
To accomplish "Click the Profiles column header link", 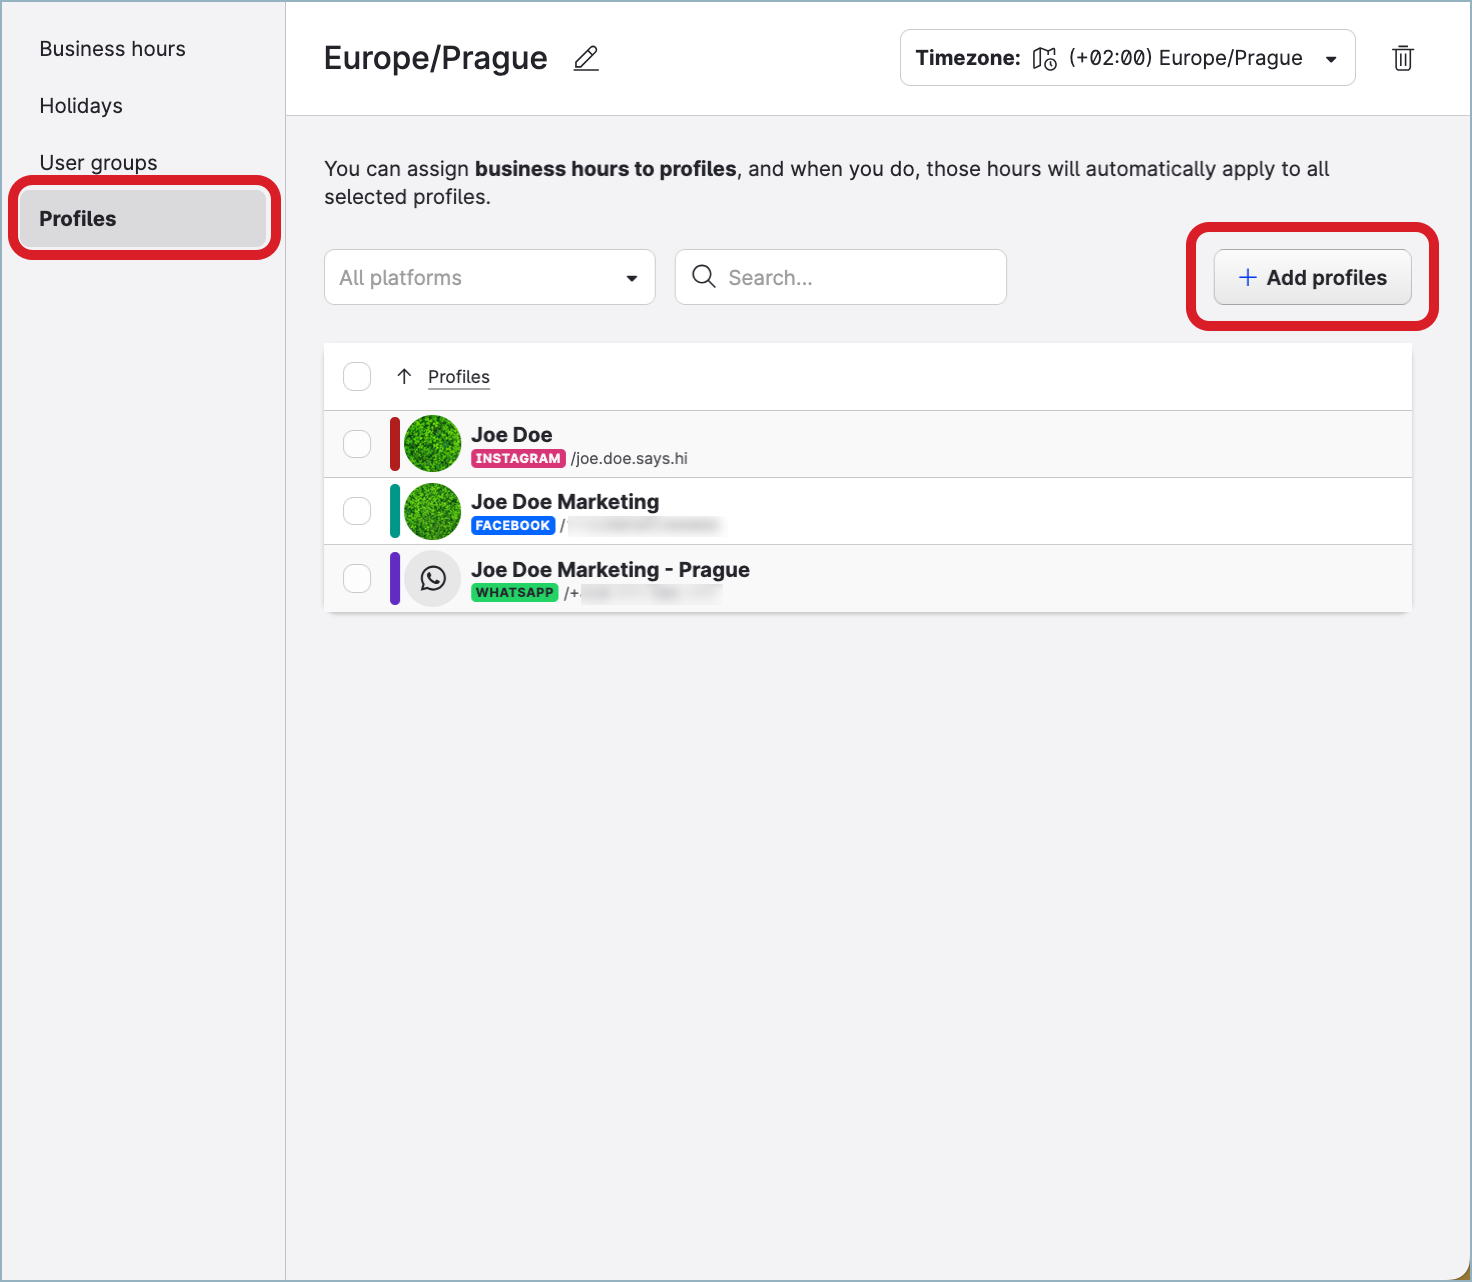I will pyautogui.click(x=458, y=377).
